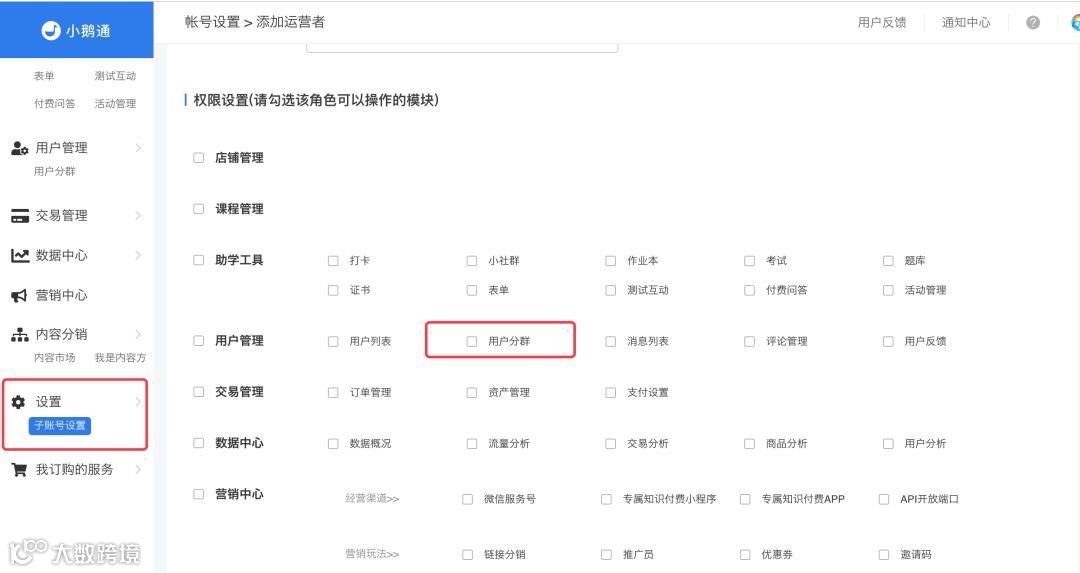Click the 设置 gear icon
1080x573 pixels.
point(19,402)
